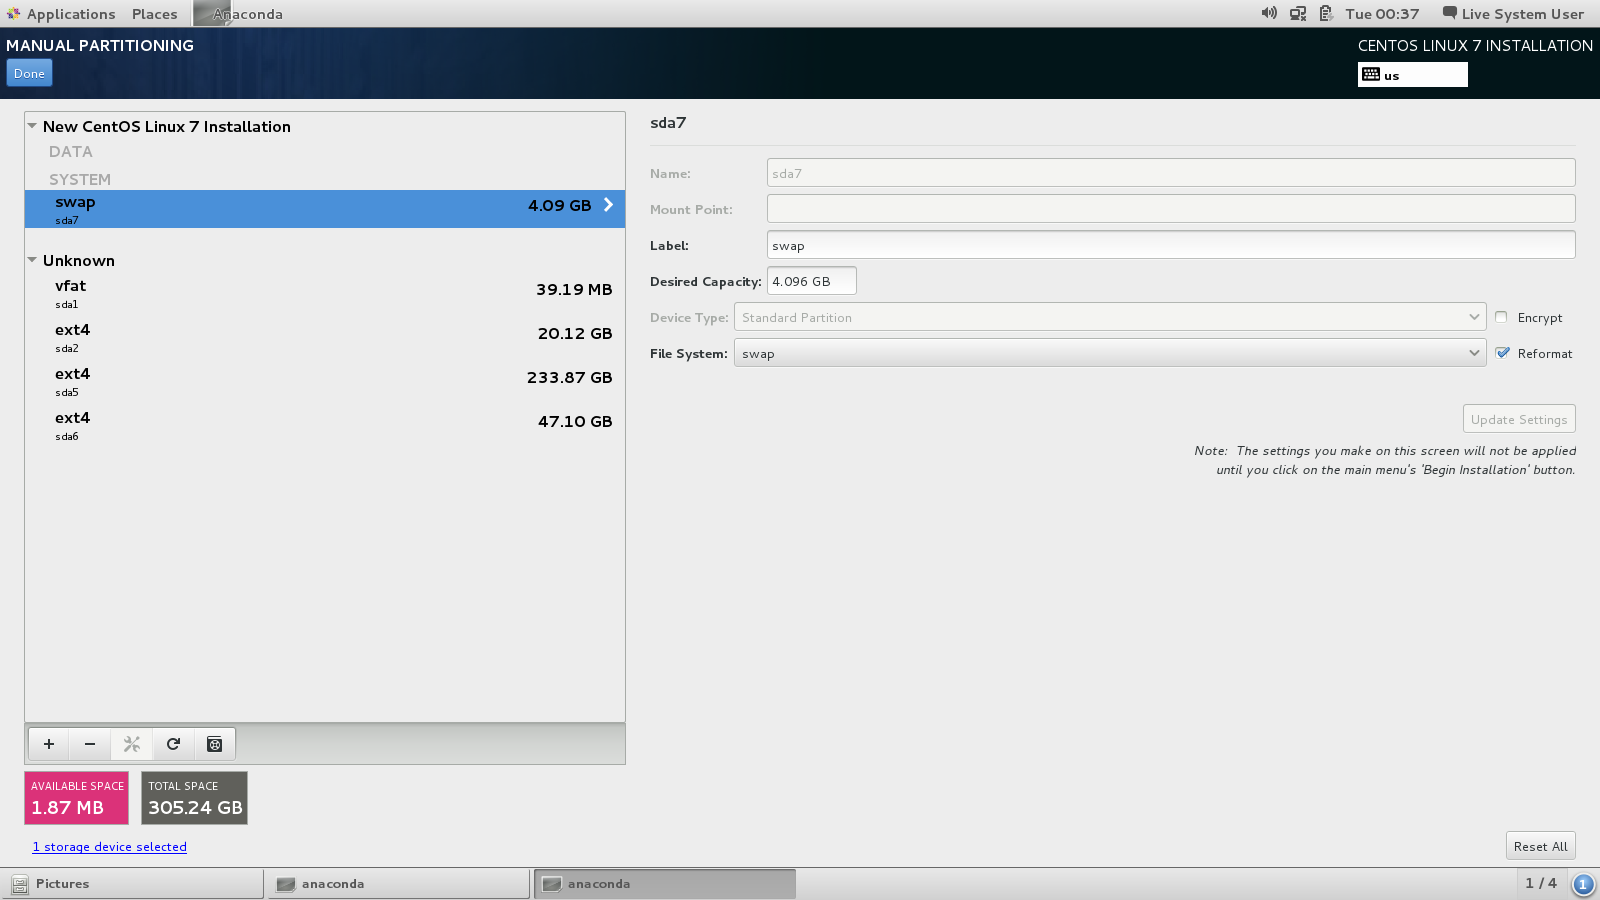Click the Desired Capacity field
1600x900 pixels.
click(x=812, y=281)
